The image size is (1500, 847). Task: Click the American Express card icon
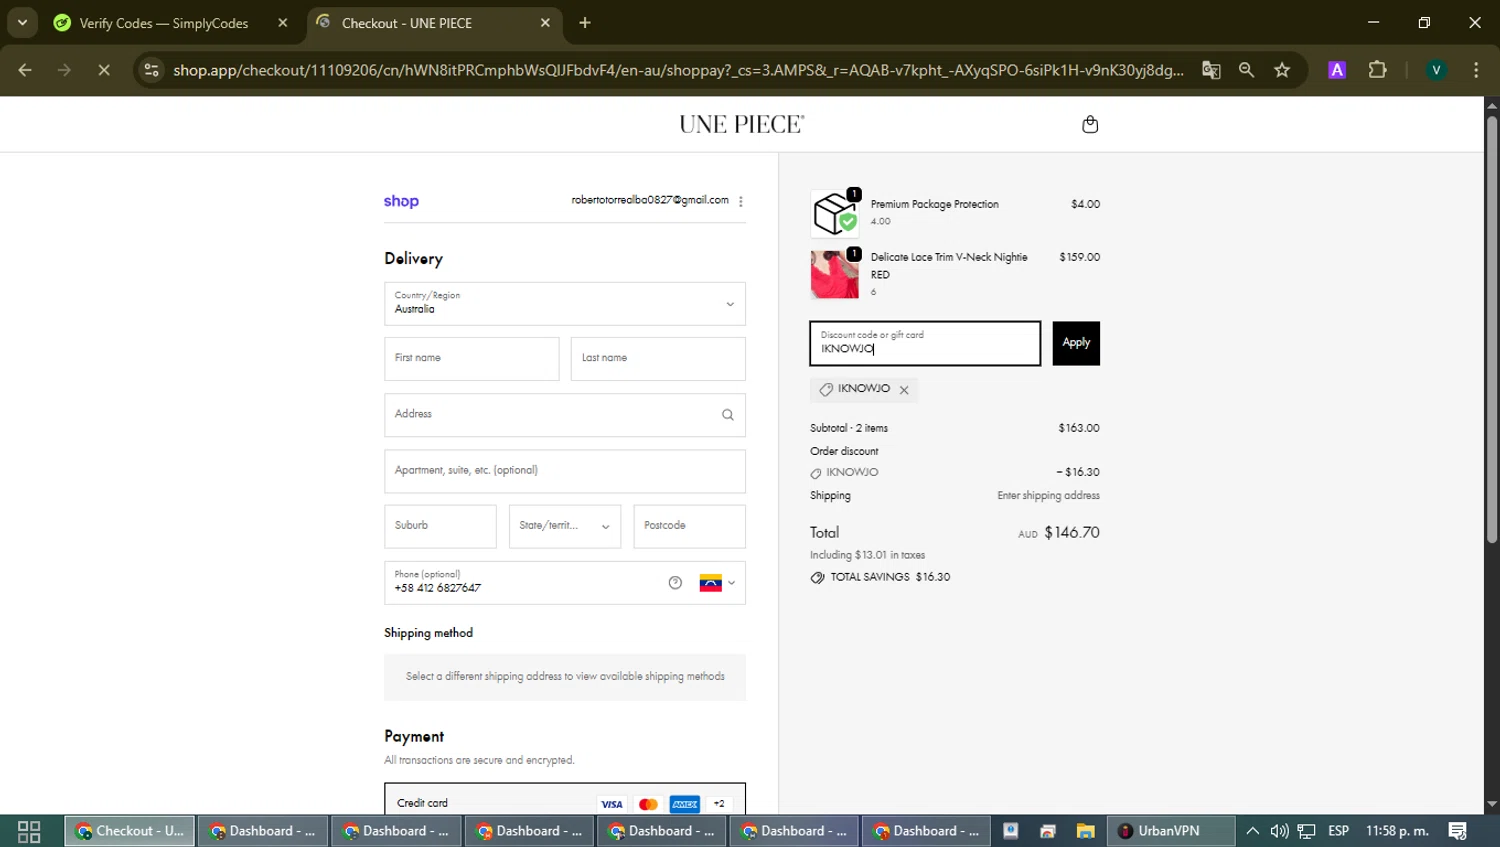685,804
